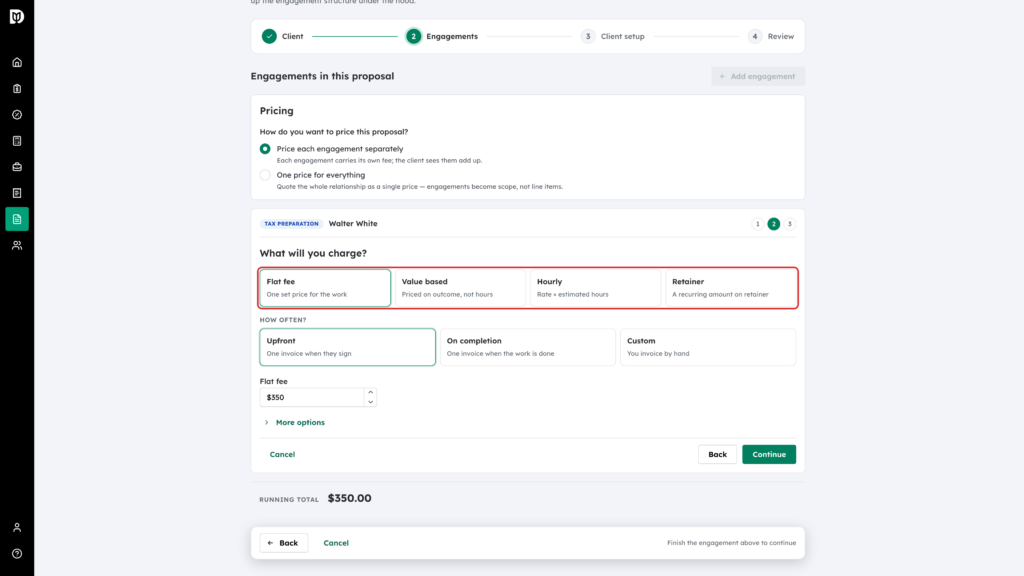
Task: Click Back next to Continue
Action: [717, 455]
